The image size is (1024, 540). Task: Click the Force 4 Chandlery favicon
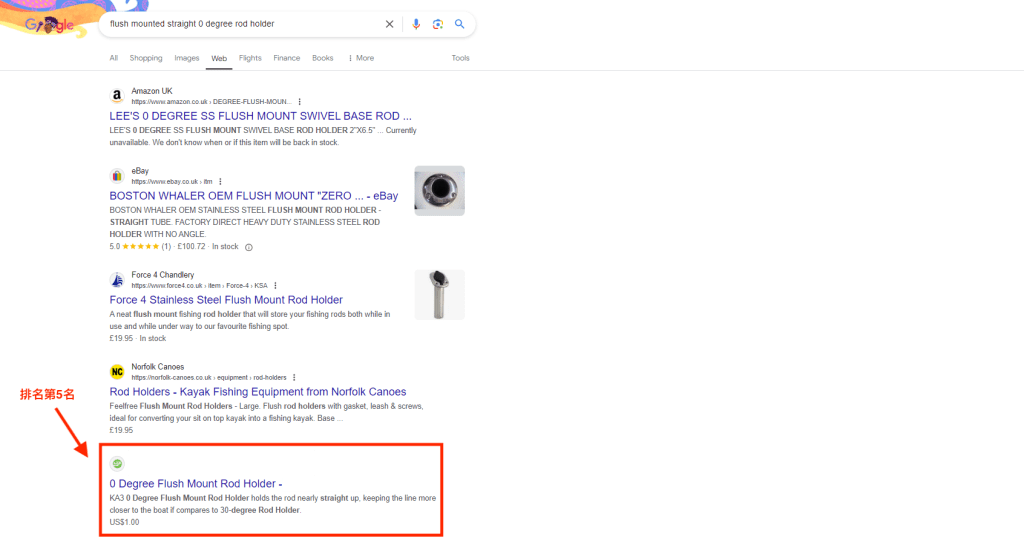pos(117,280)
